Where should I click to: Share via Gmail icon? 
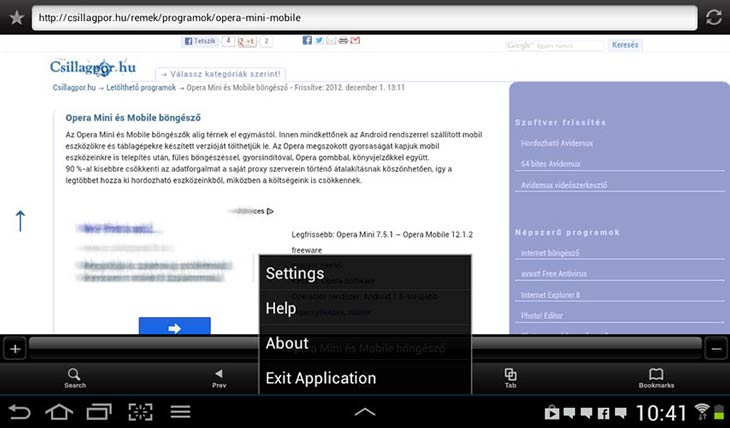[355, 41]
